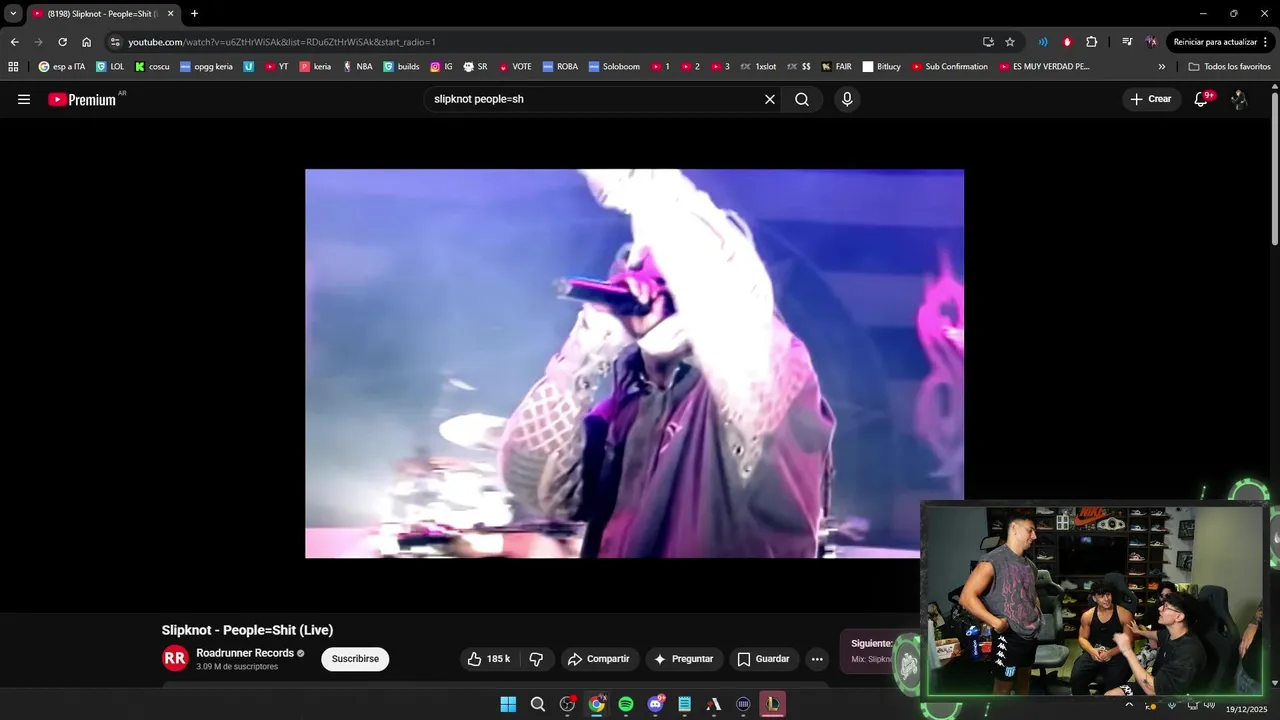Open Chrome home page button
The image size is (1280, 720).
87,42
